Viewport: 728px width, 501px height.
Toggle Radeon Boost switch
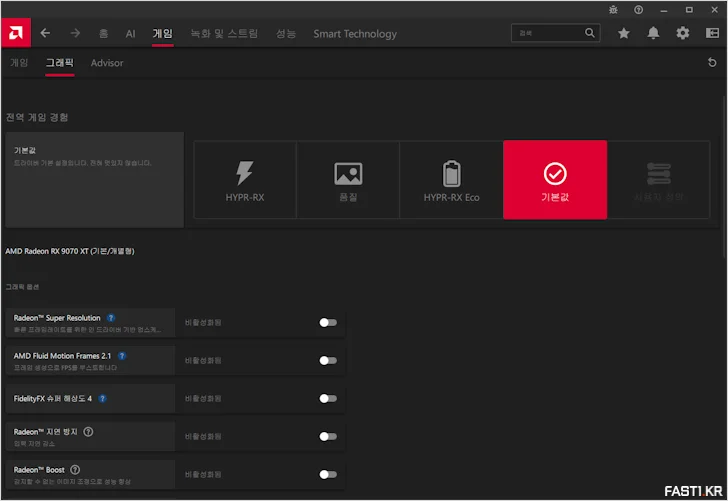(328, 475)
